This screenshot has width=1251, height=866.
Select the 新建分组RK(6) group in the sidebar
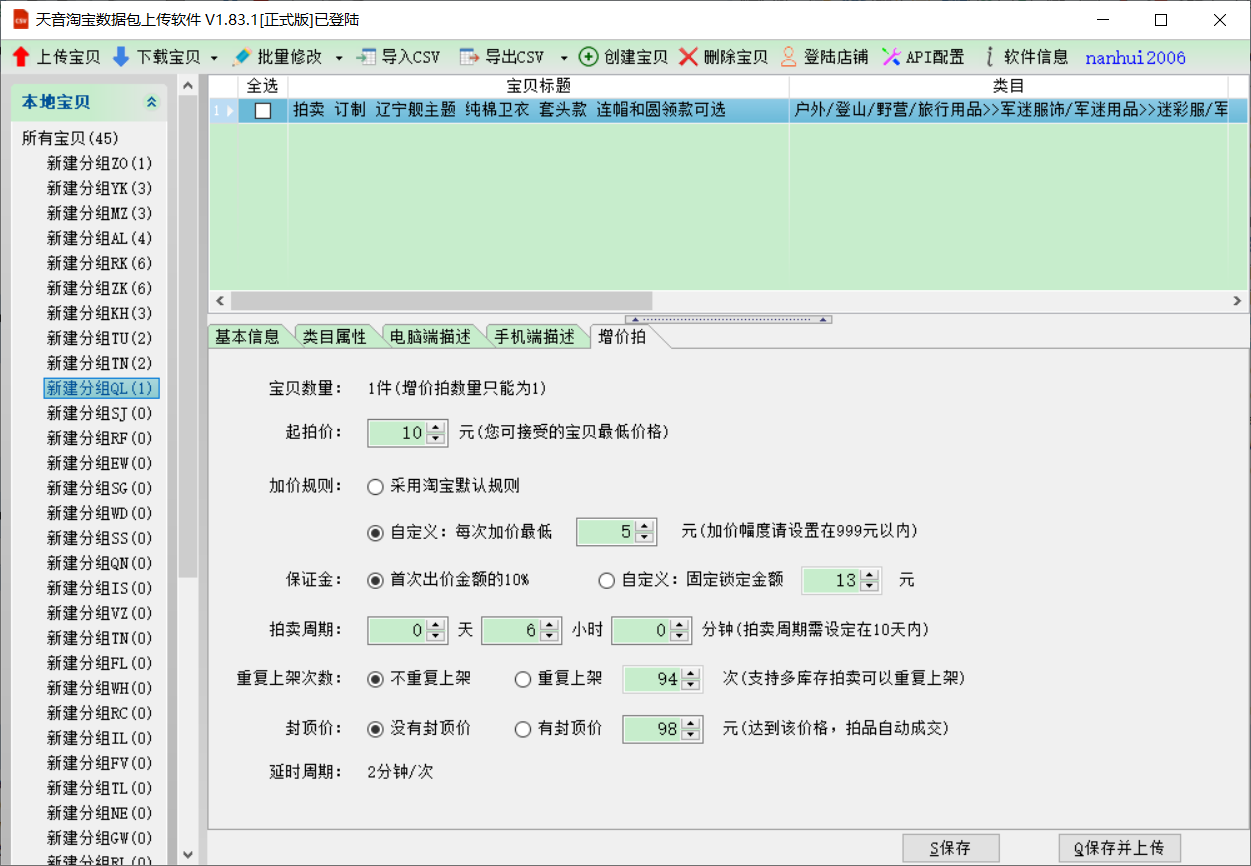[x=99, y=263]
